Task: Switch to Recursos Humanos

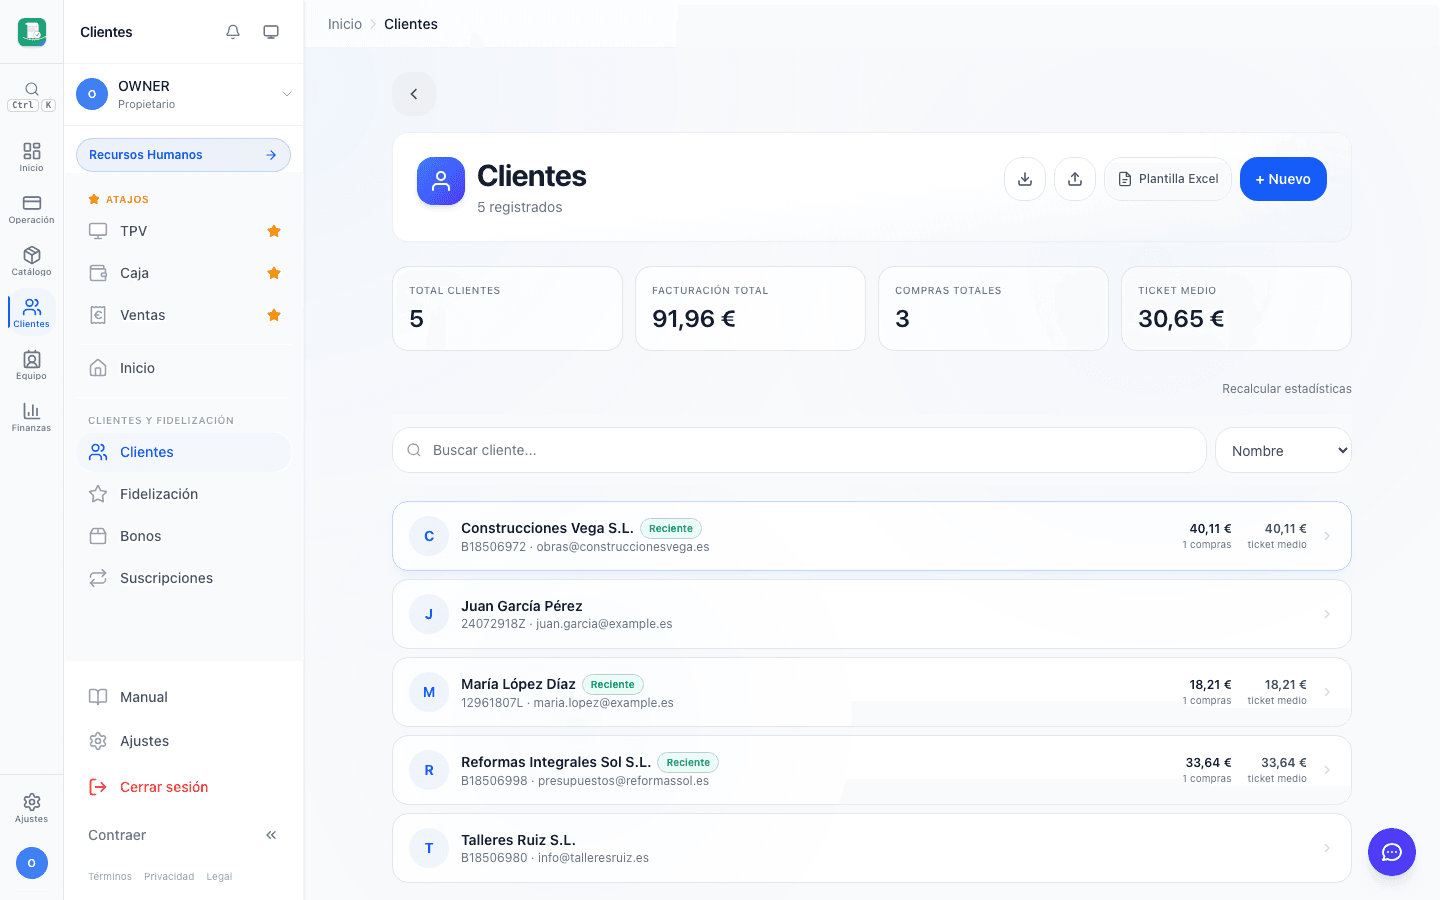Action: (x=183, y=155)
